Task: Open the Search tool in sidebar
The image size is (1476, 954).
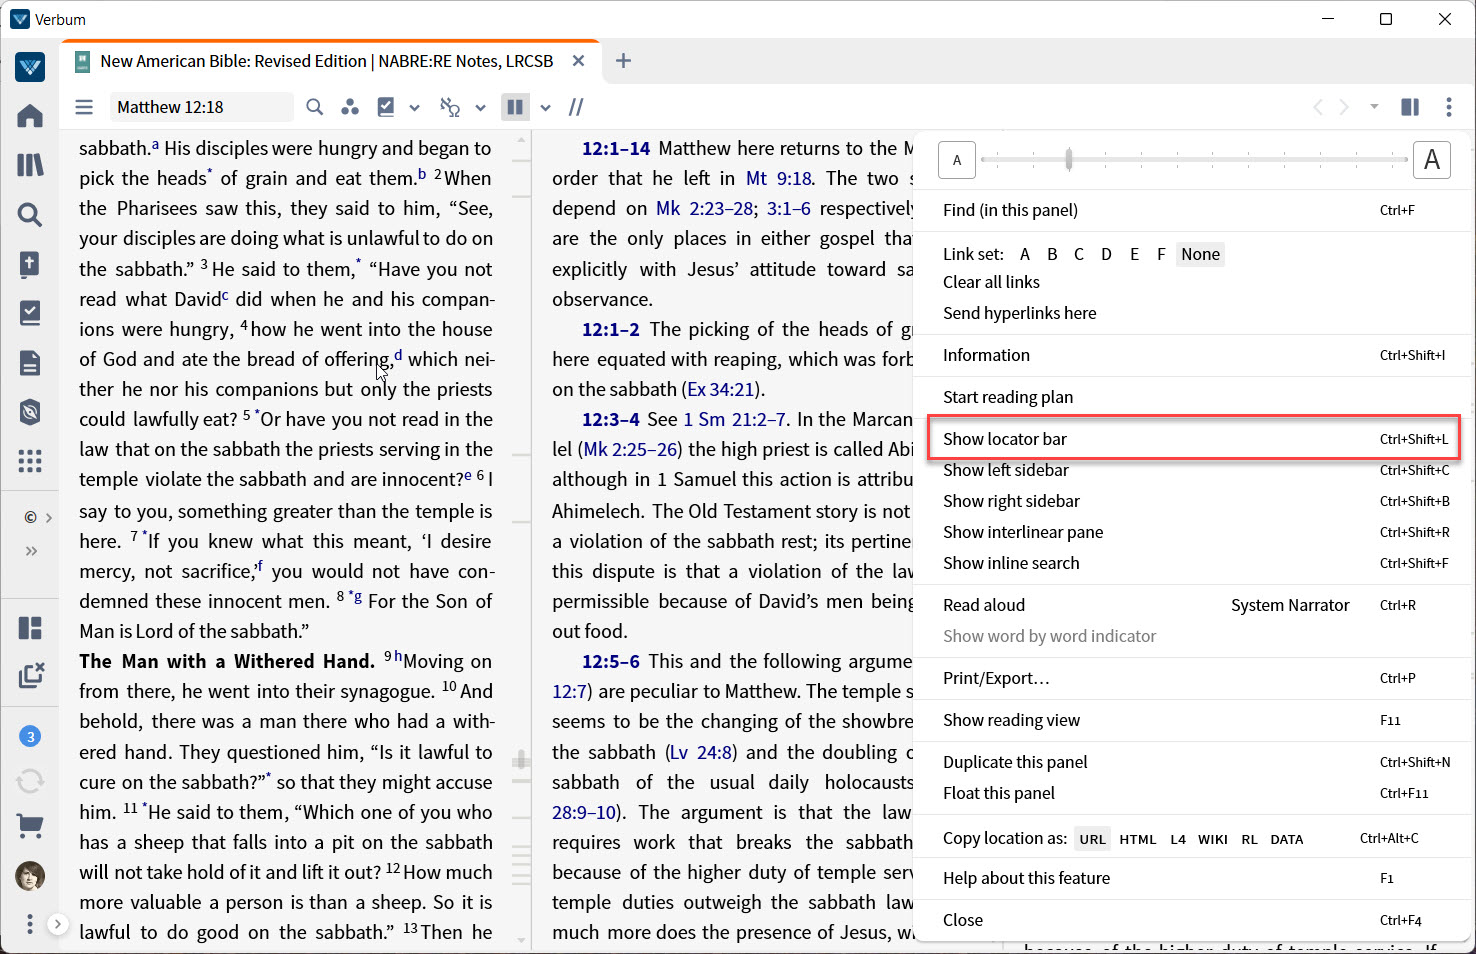Action: pyautogui.click(x=30, y=214)
